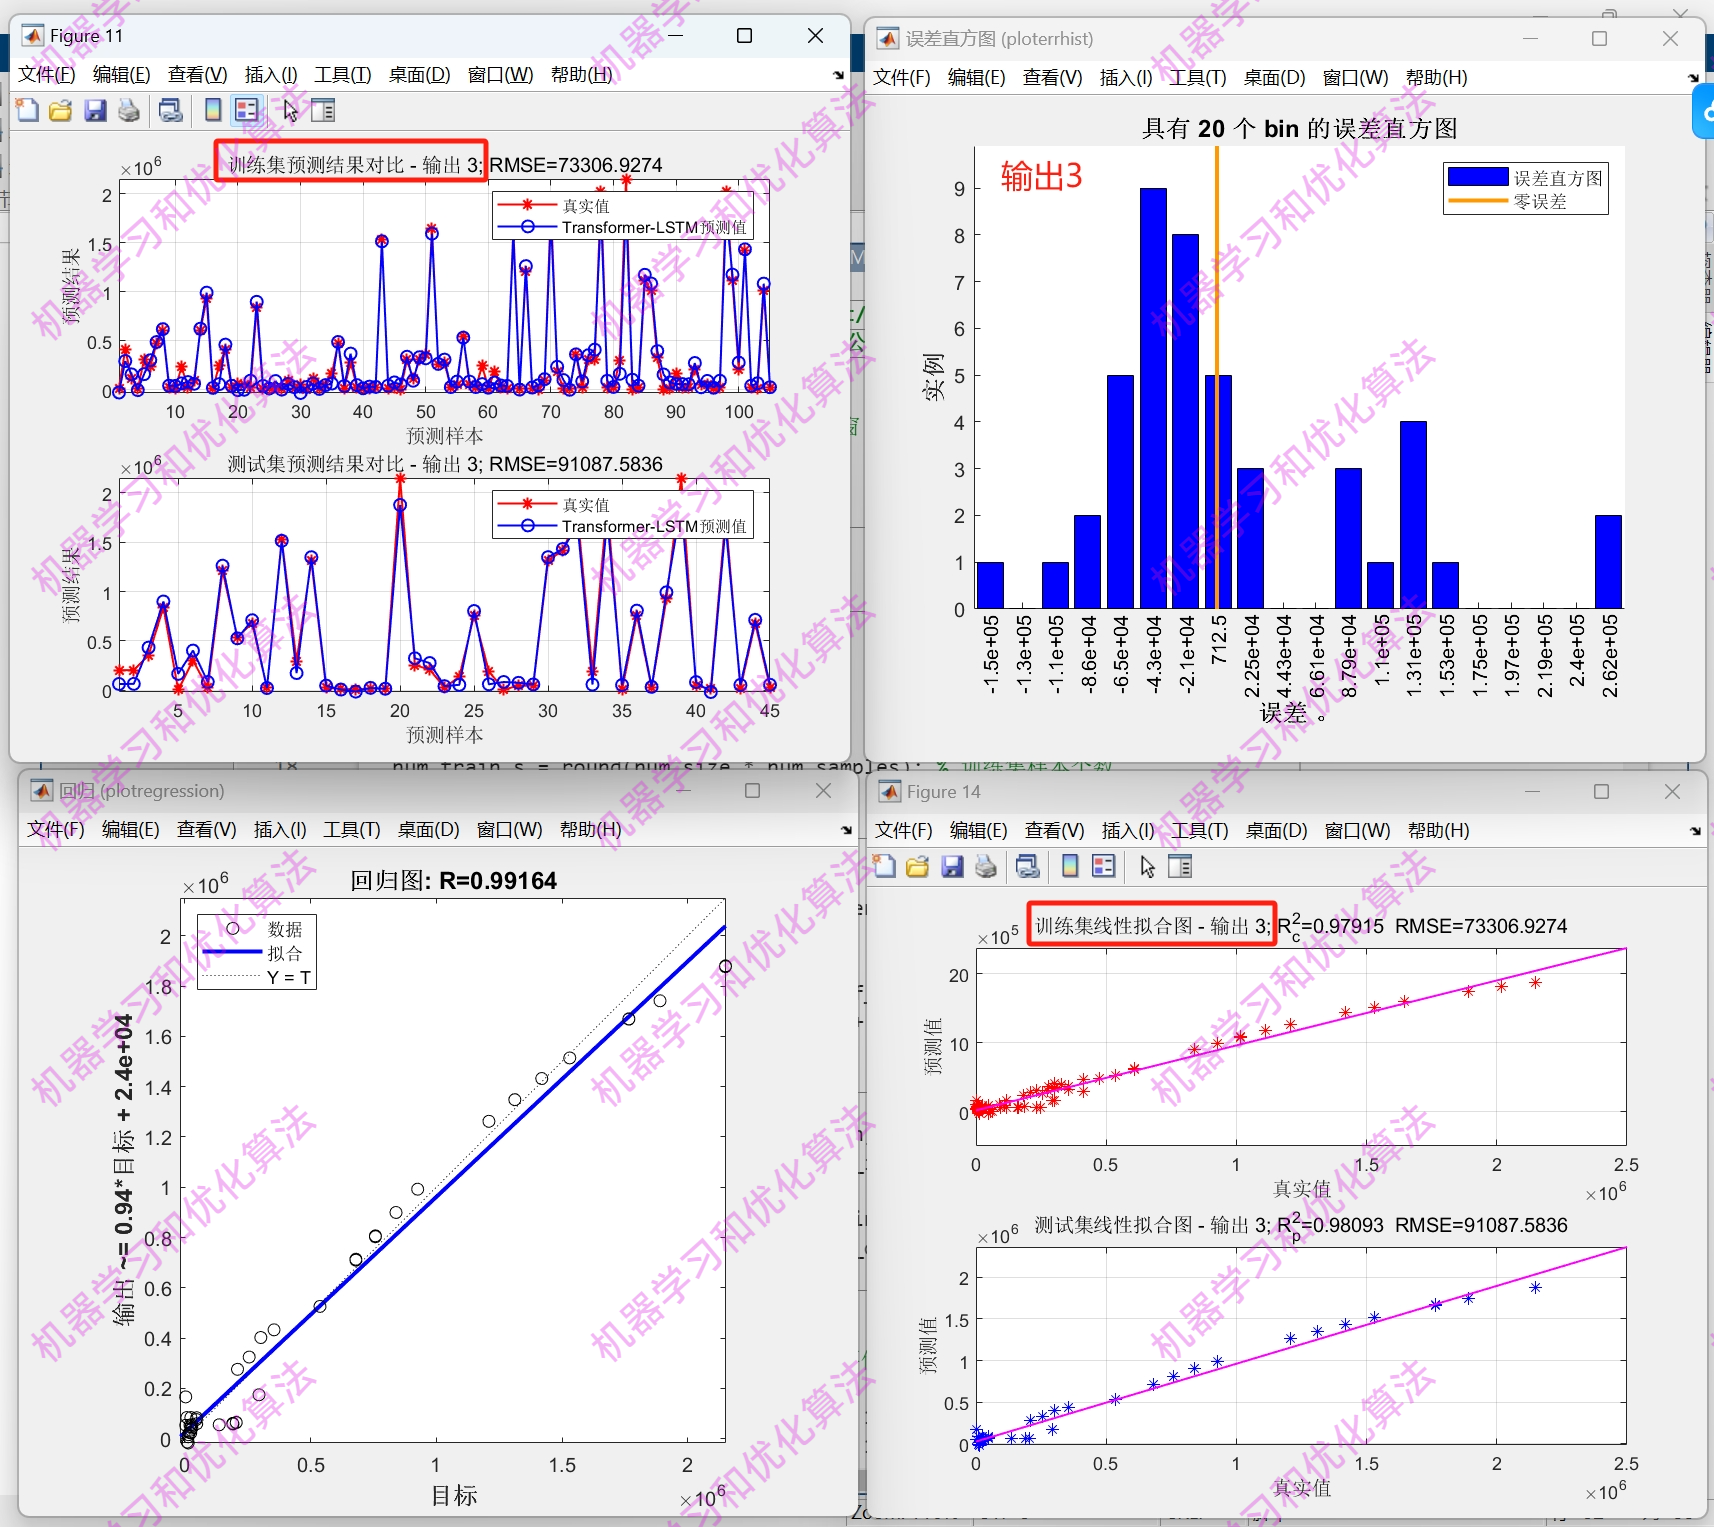Open 工具(T) menu in Figure 11
Viewport: 1714px width, 1527px height.
pyautogui.click(x=342, y=75)
